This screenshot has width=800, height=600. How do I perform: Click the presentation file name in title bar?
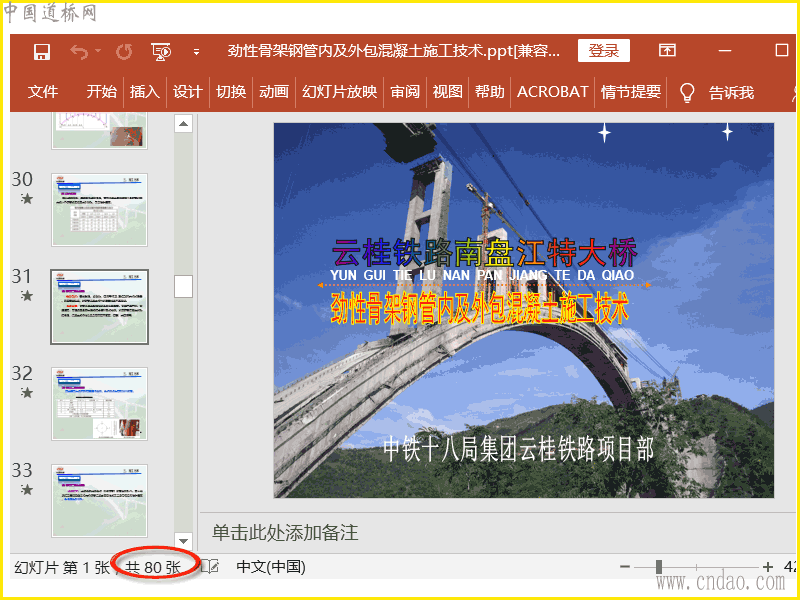(x=393, y=51)
